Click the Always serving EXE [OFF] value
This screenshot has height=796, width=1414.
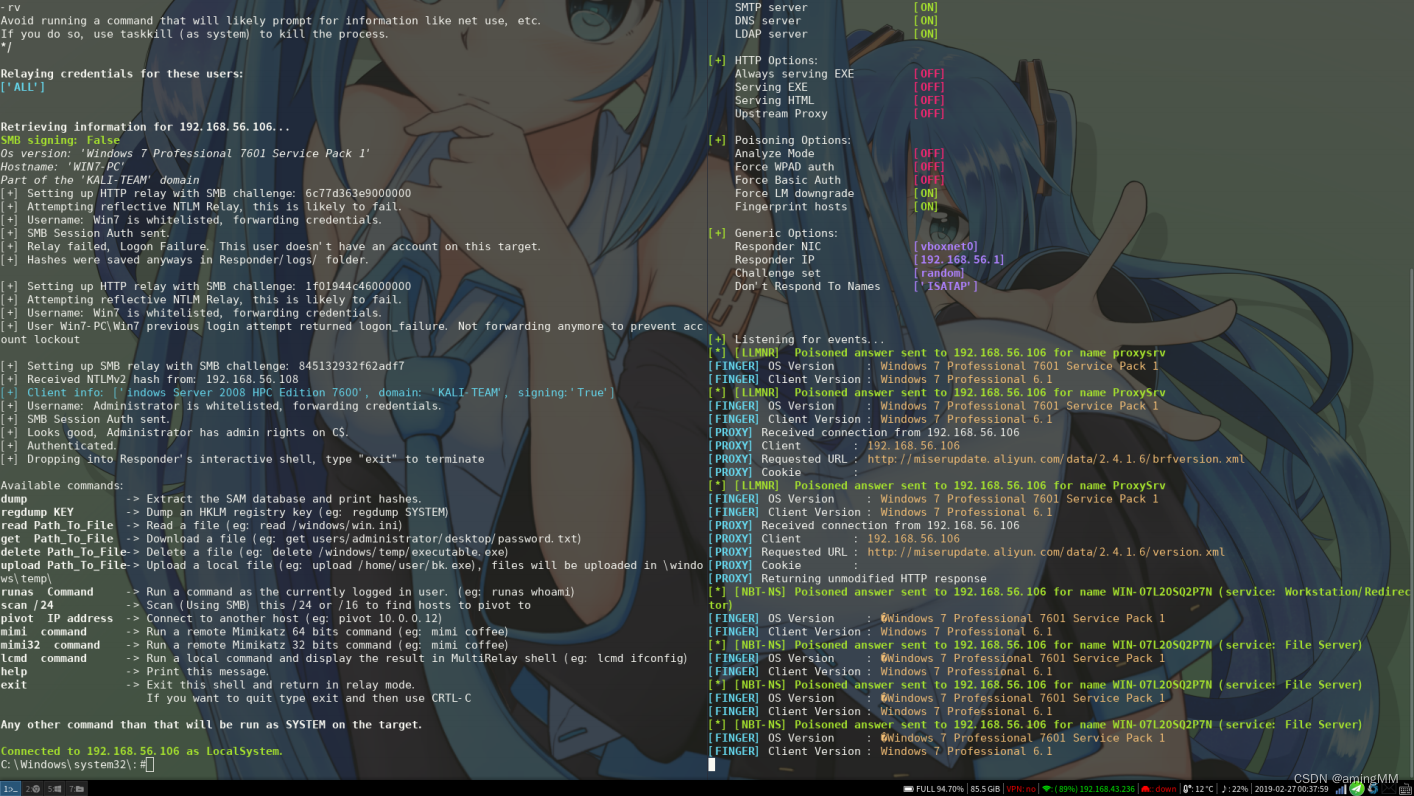coord(930,74)
